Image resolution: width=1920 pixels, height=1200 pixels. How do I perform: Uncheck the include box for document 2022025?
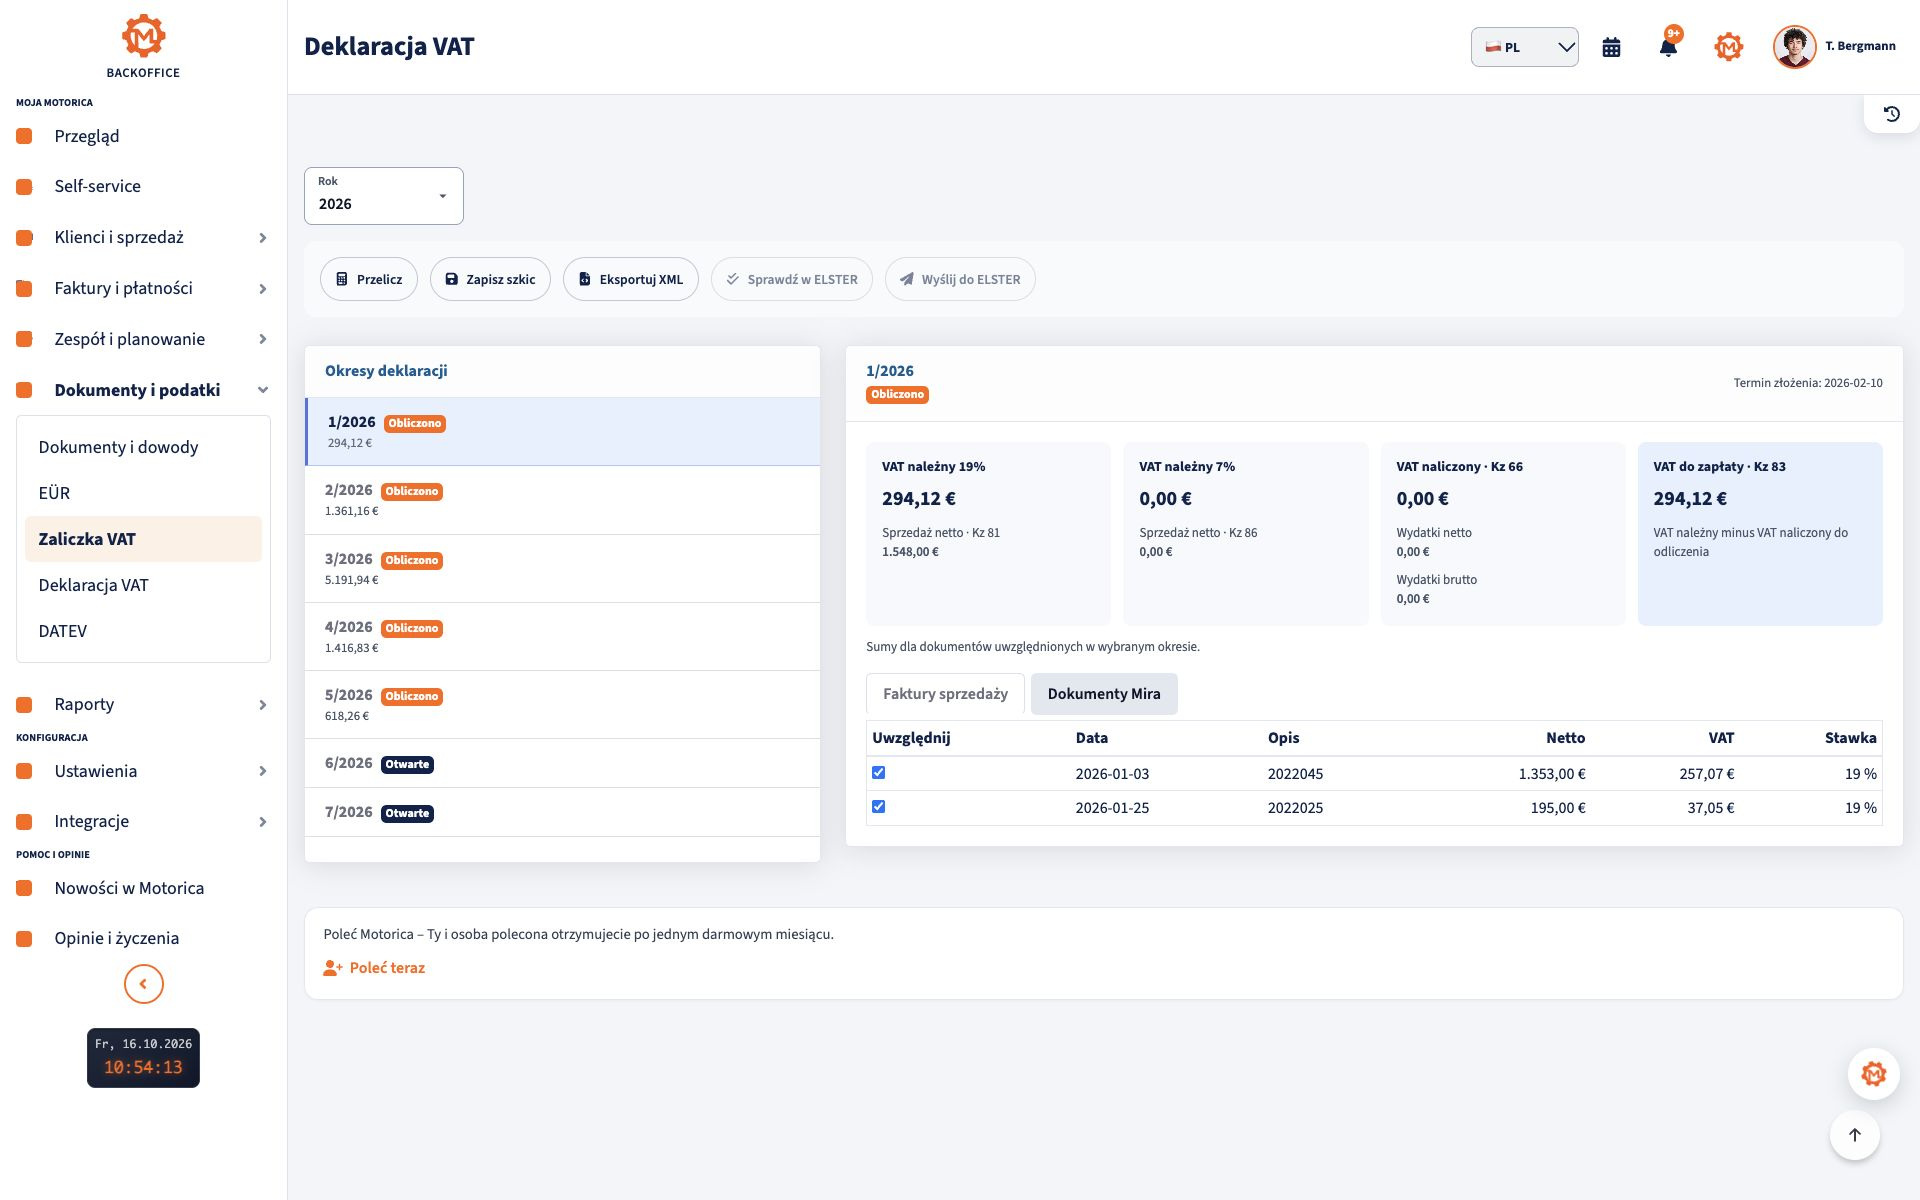[878, 807]
